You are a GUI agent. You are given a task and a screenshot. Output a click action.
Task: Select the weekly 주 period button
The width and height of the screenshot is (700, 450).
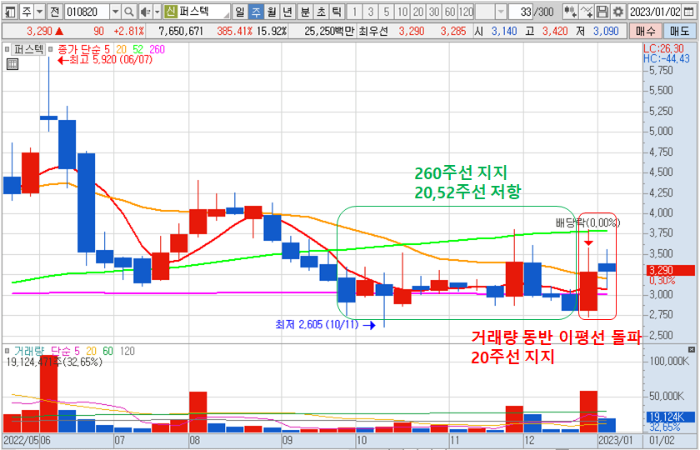(256, 11)
